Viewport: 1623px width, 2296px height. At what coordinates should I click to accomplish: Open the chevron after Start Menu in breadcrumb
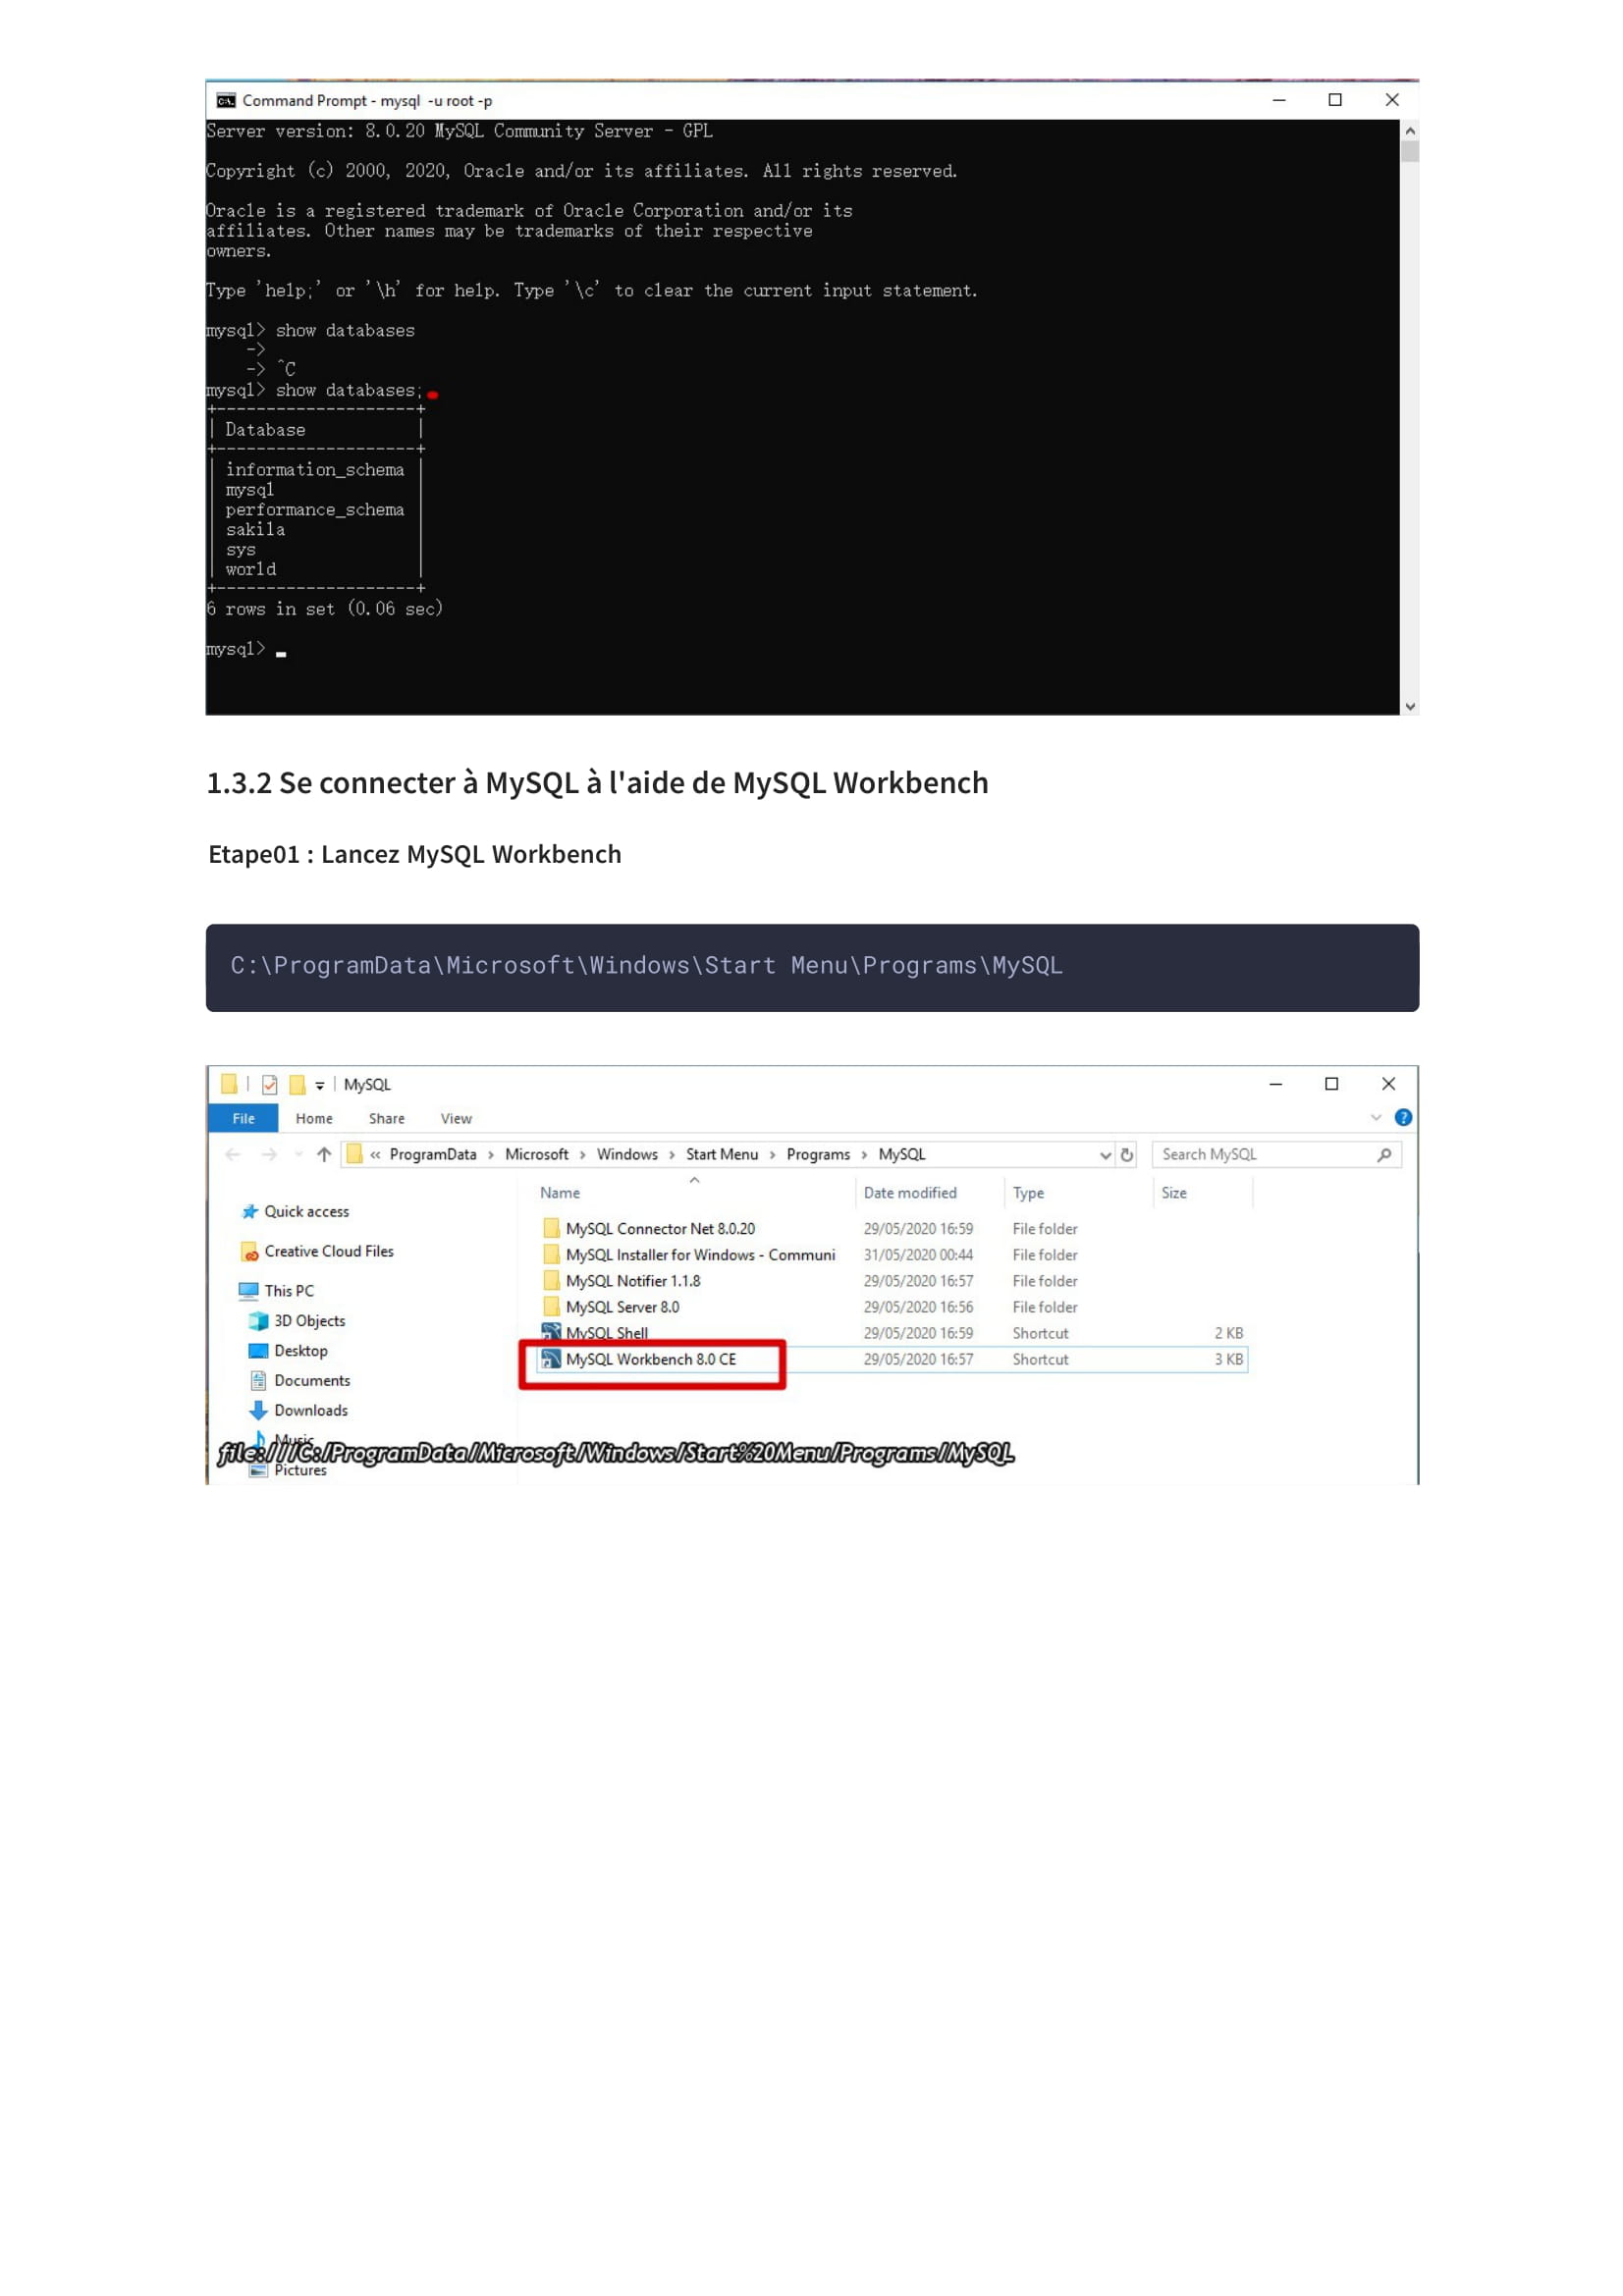point(773,1155)
